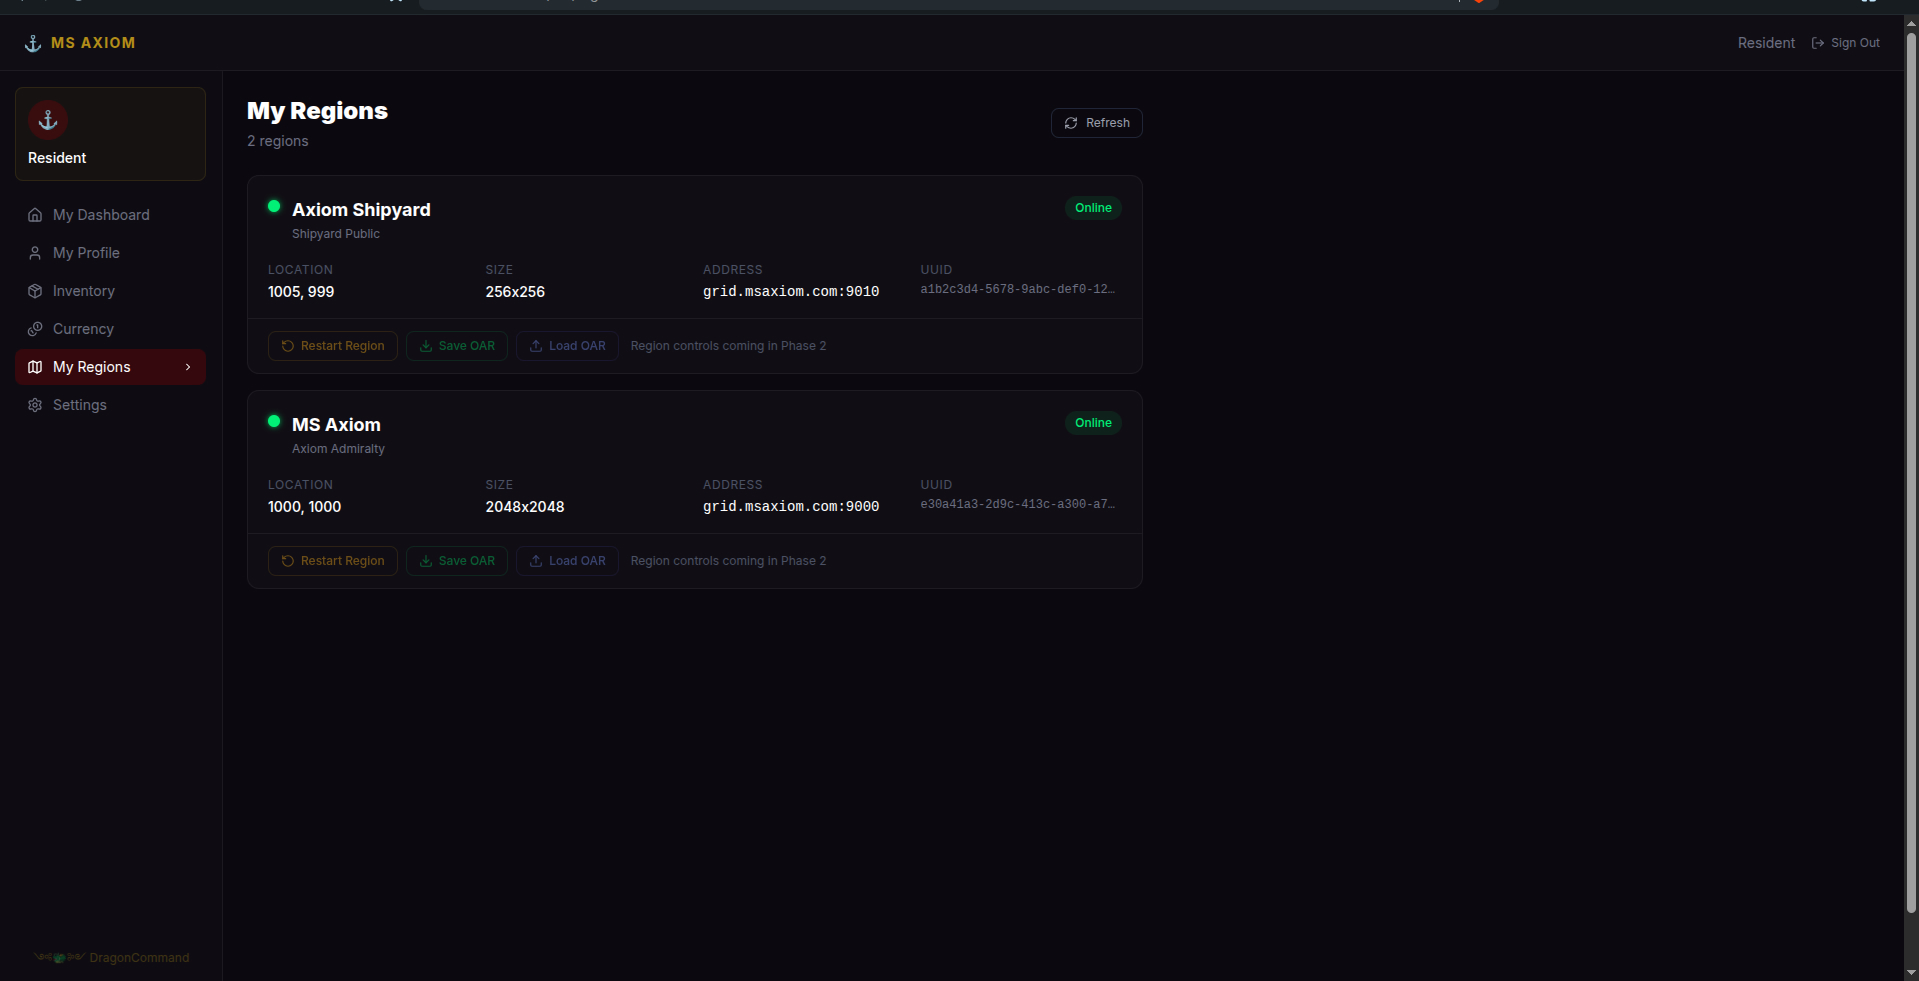This screenshot has height=981, width=1919.
Task: Open the Currency section
Action: click(110, 329)
